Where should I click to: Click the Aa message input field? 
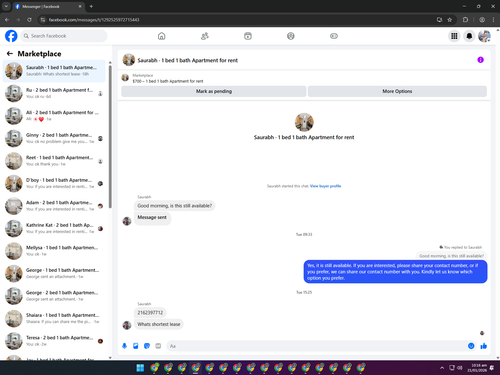pos(317,346)
